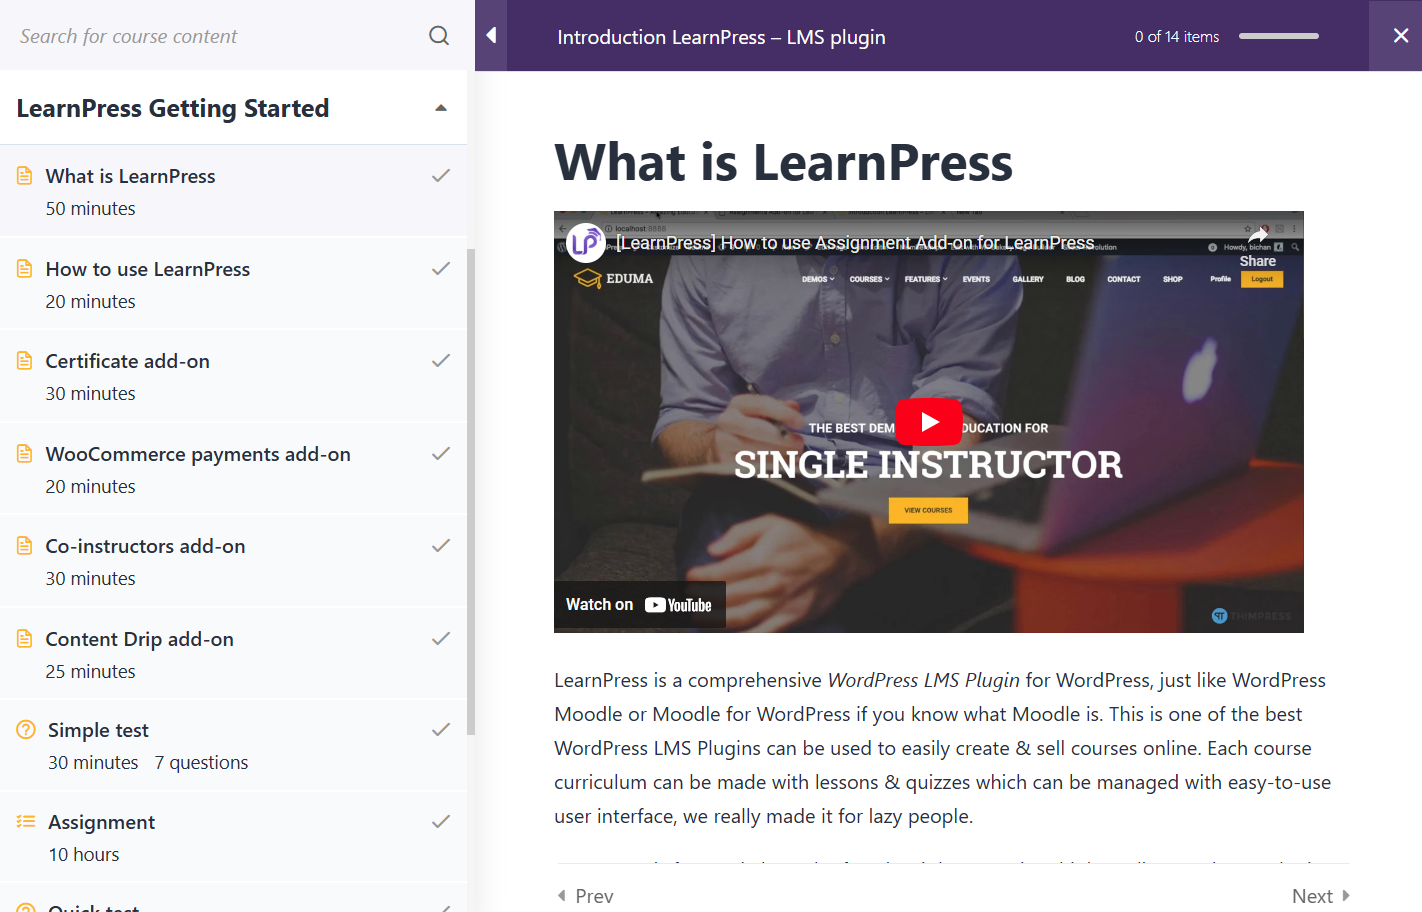Click the Search for course content field
Viewport: 1422px width, 912px height.
(215, 36)
